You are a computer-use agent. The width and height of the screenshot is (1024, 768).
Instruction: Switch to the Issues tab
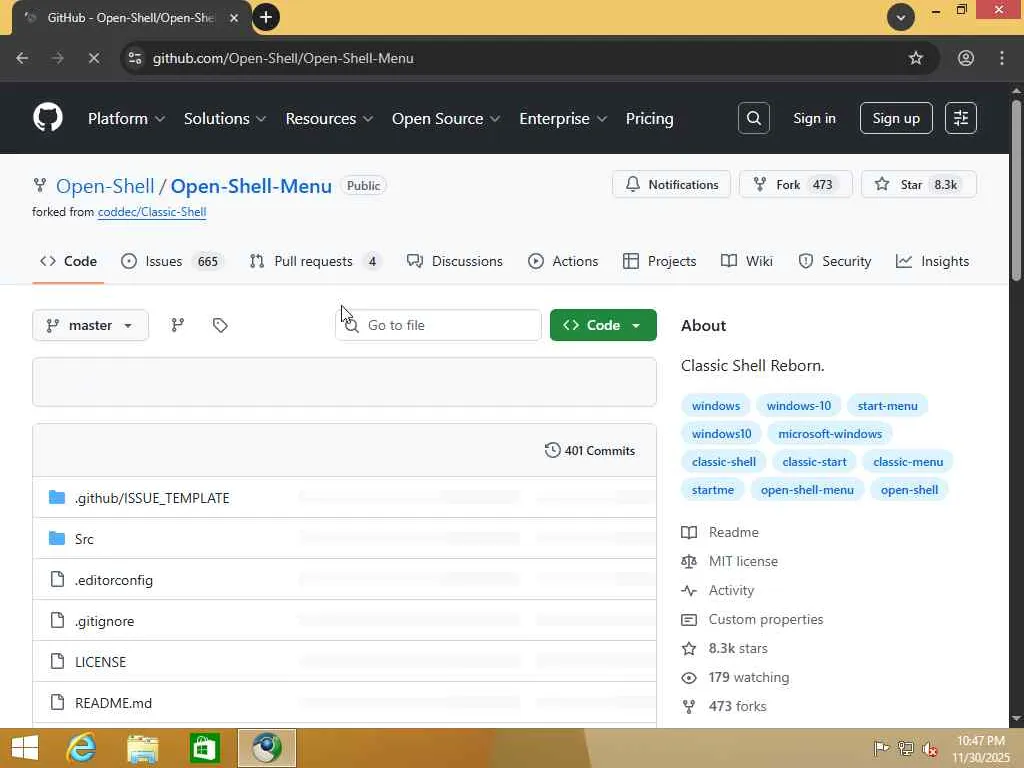(x=172, y=261)
